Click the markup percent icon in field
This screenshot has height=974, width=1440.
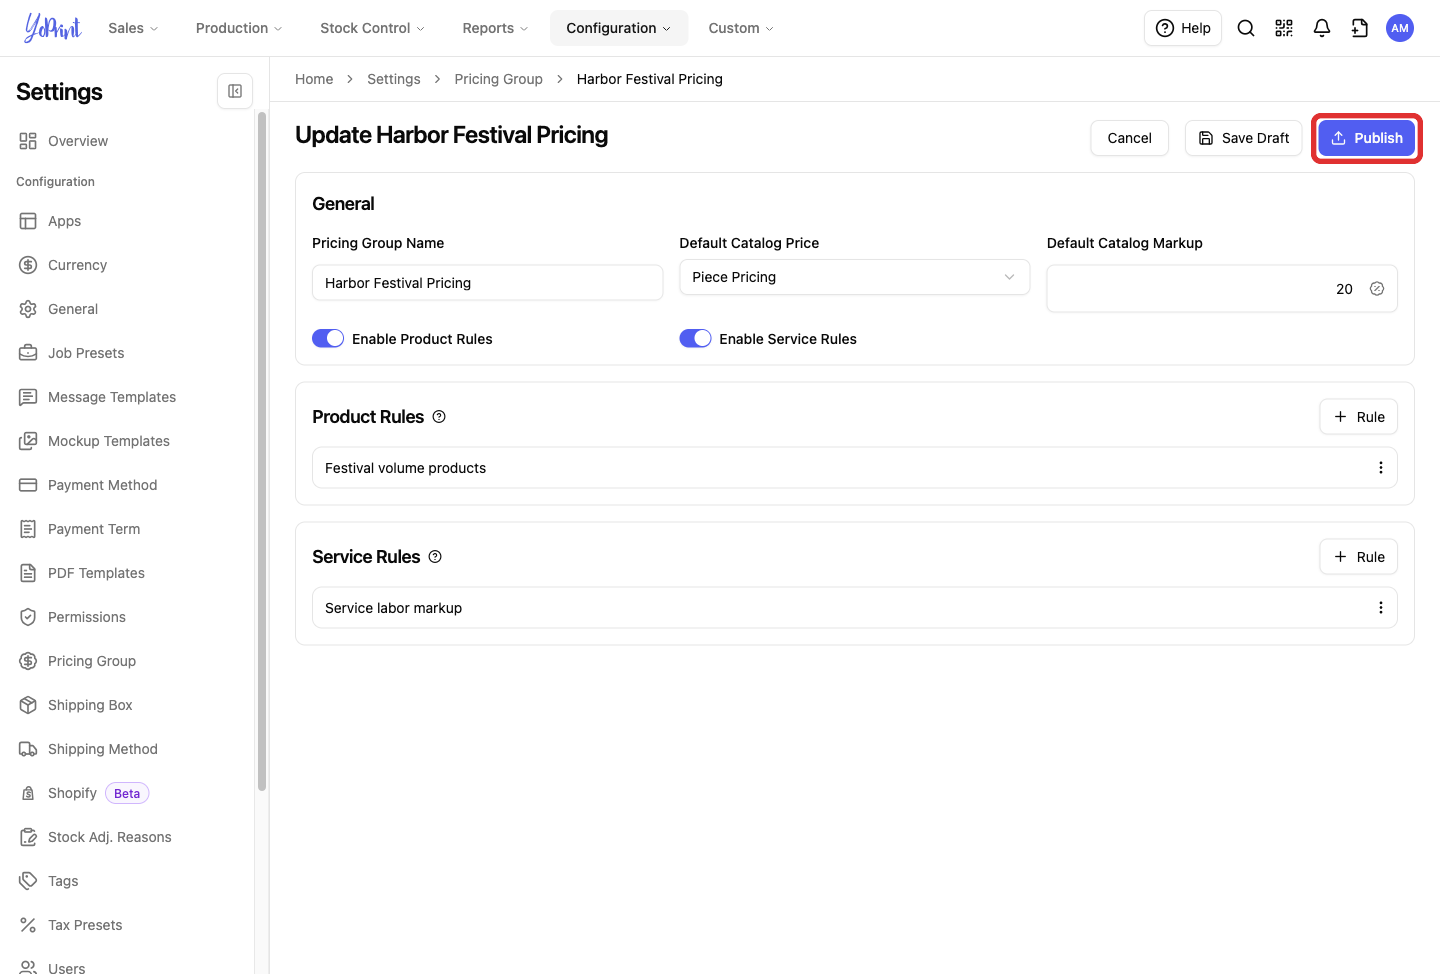tap(1377, 289)
